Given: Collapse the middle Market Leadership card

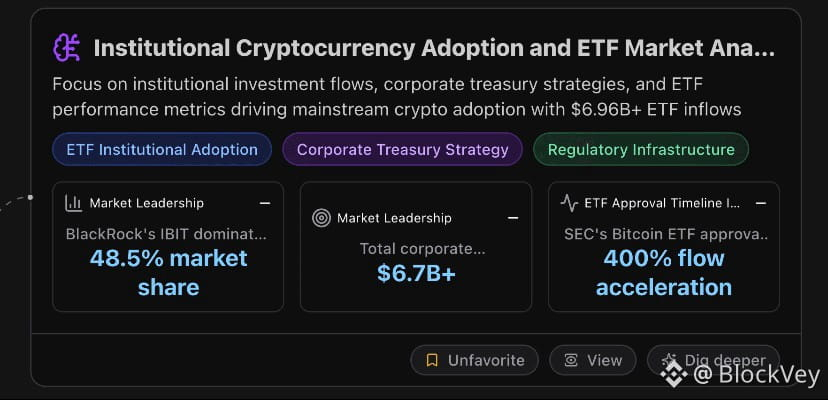Looking at the screenshot, I should point(512,217).
